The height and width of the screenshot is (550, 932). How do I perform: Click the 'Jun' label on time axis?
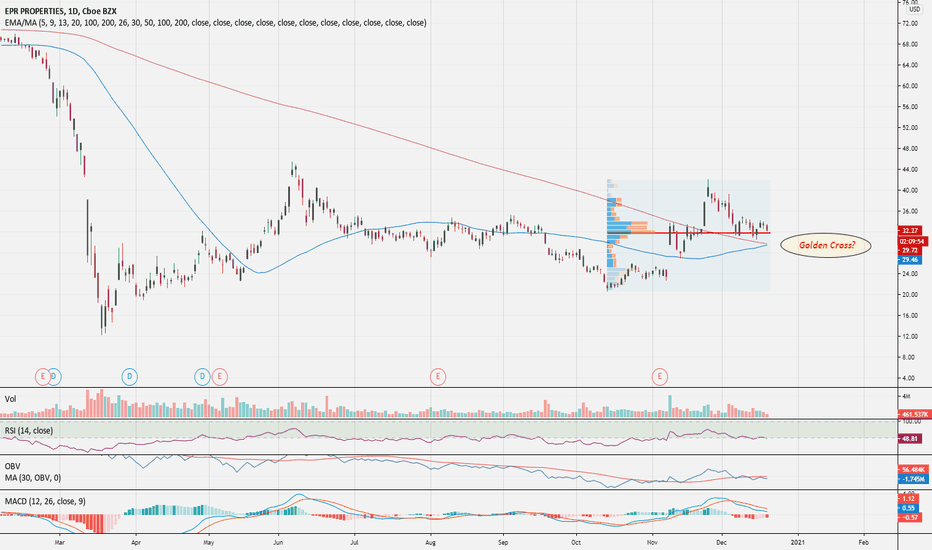(x=278, y=542)
